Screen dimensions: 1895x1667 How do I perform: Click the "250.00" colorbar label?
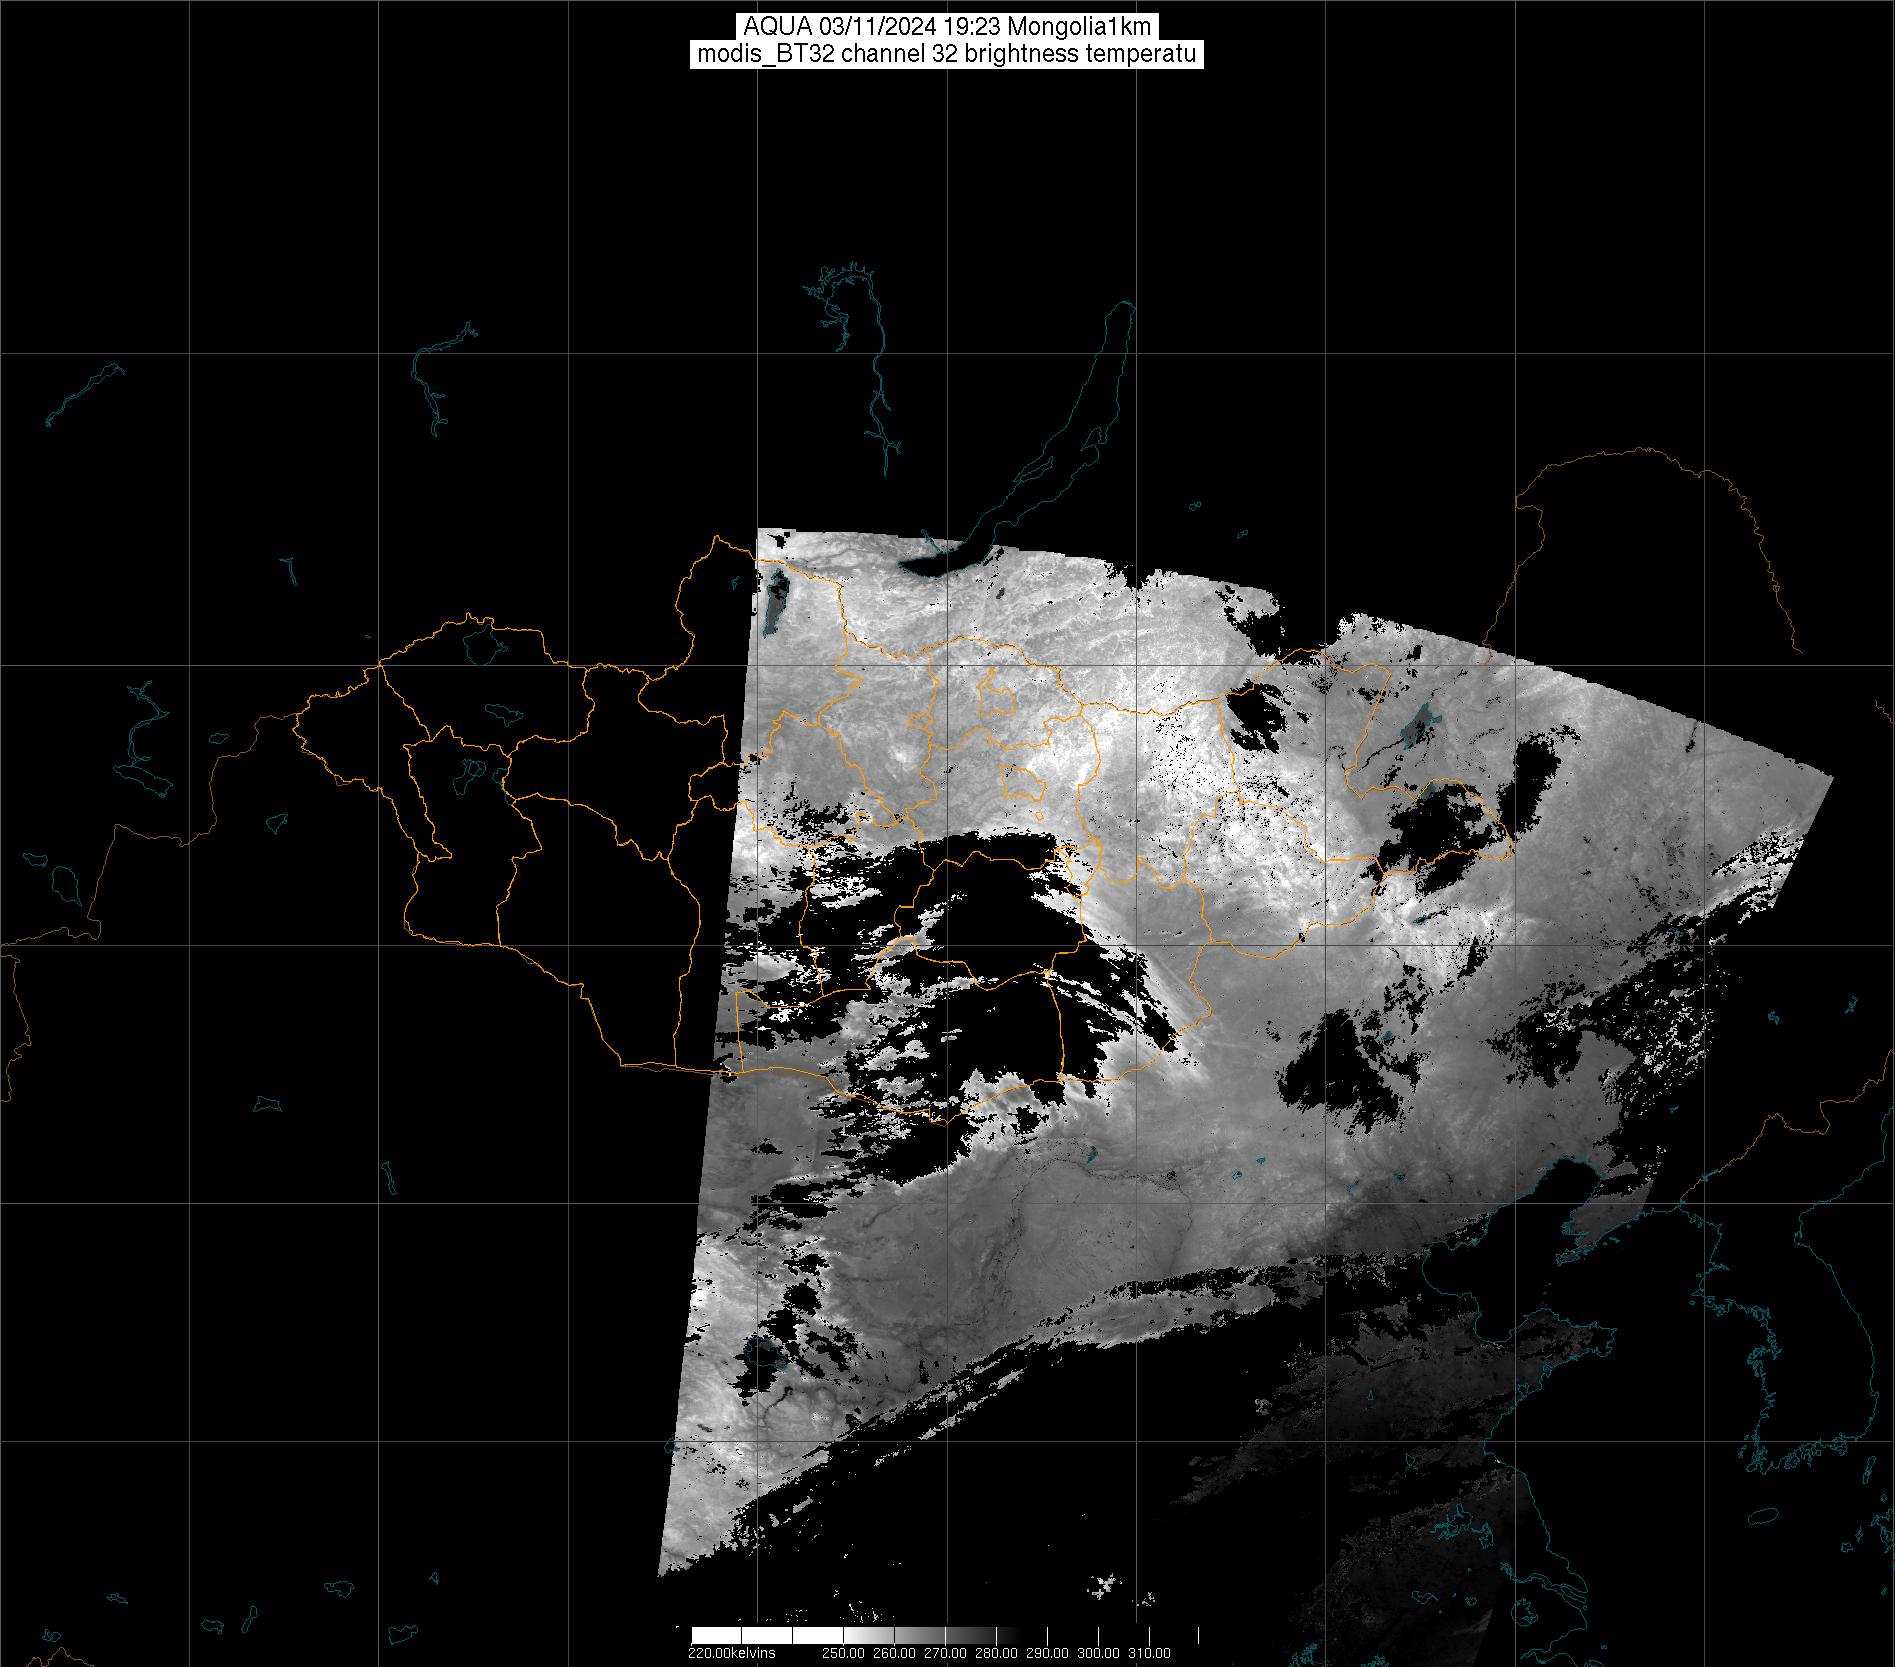click(844, 1653)
